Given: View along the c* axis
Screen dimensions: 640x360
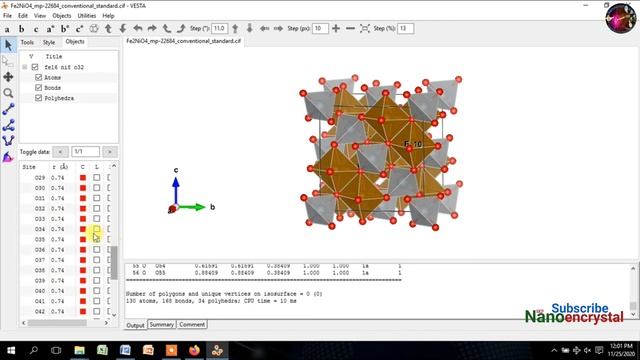Looking at the screenshot, I should pos(79,29).
